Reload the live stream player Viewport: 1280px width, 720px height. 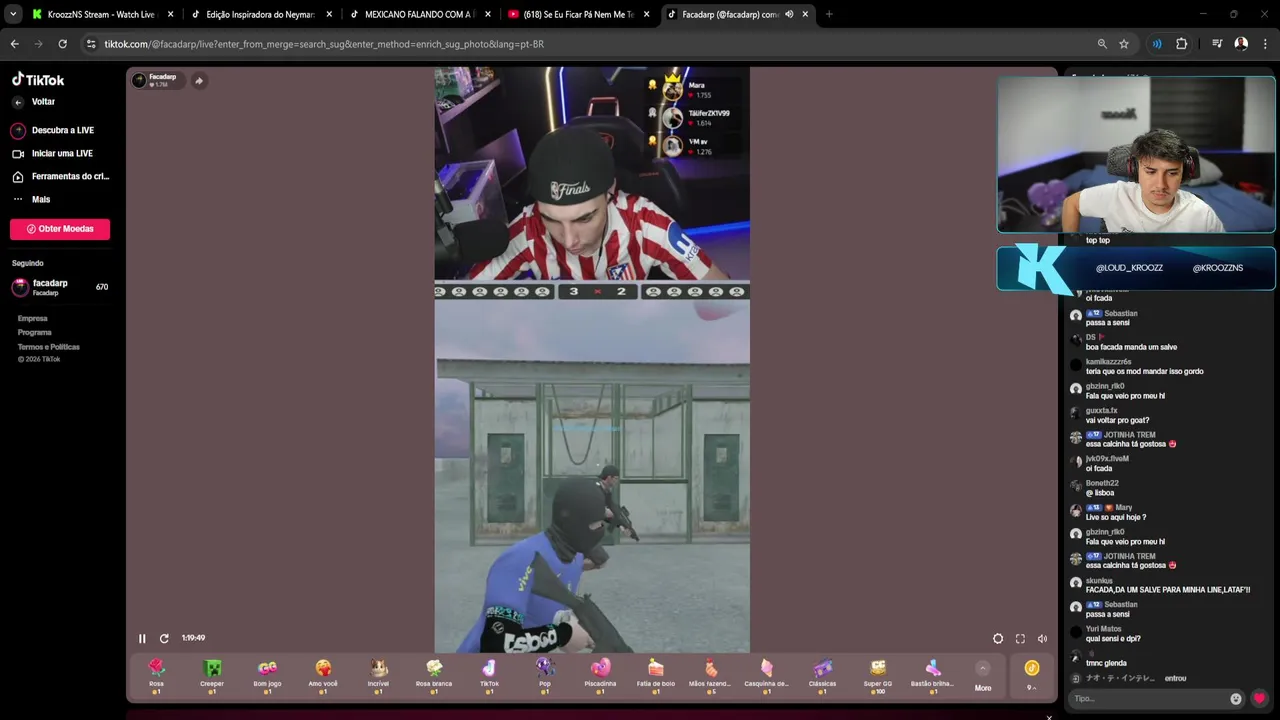164,638
